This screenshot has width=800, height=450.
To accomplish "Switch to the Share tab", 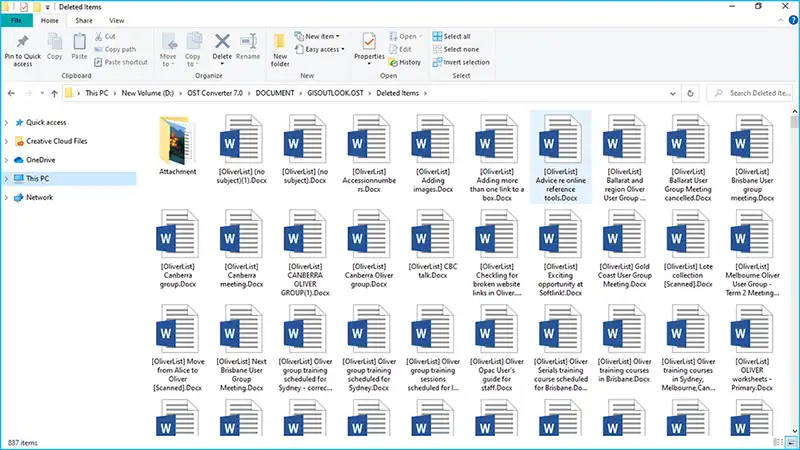I will click(84, 20).
